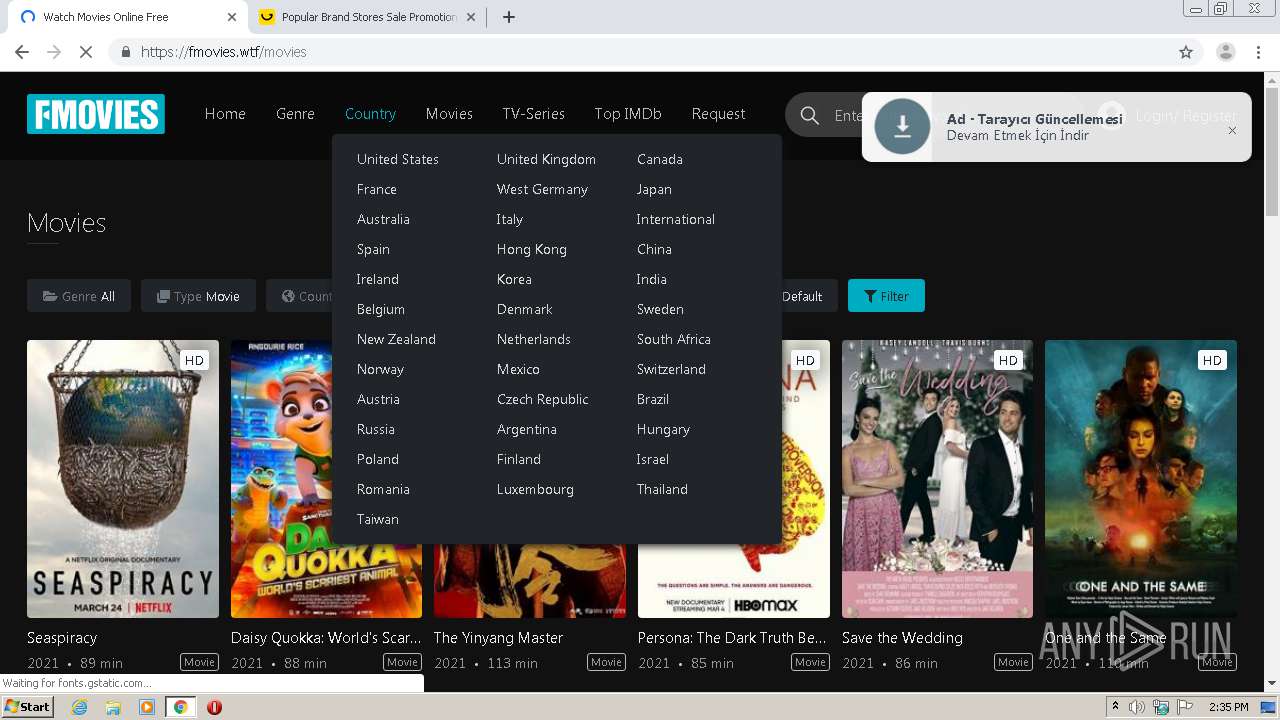Viewport: 1280px width, 720px height.
Task: Close the Watch Movies Online Free tab
Action: [232, 17]
